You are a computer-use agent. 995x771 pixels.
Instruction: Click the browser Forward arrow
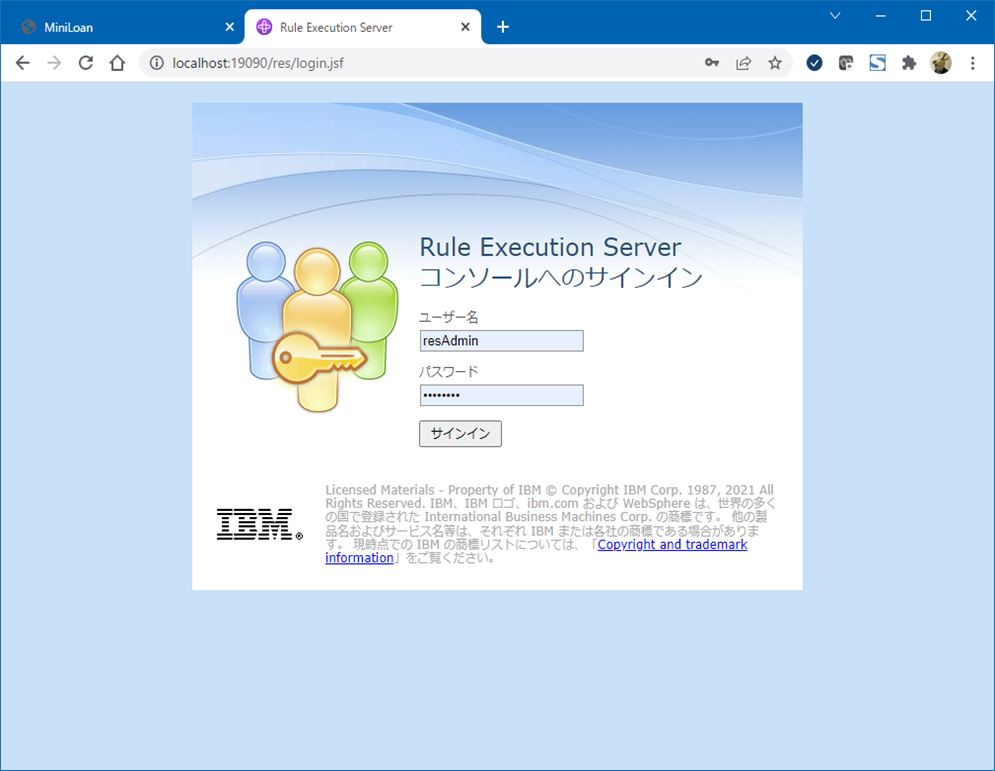(x=55, y=63)
